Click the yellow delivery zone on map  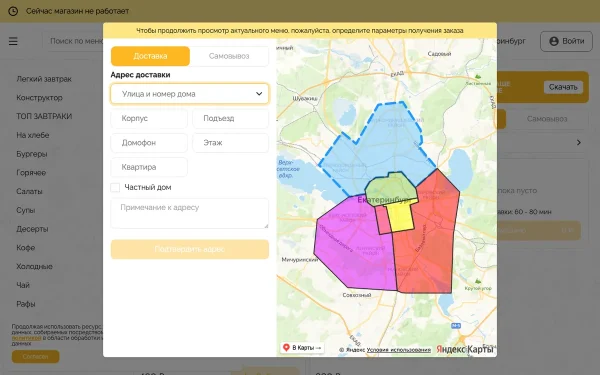pos(400,217)
